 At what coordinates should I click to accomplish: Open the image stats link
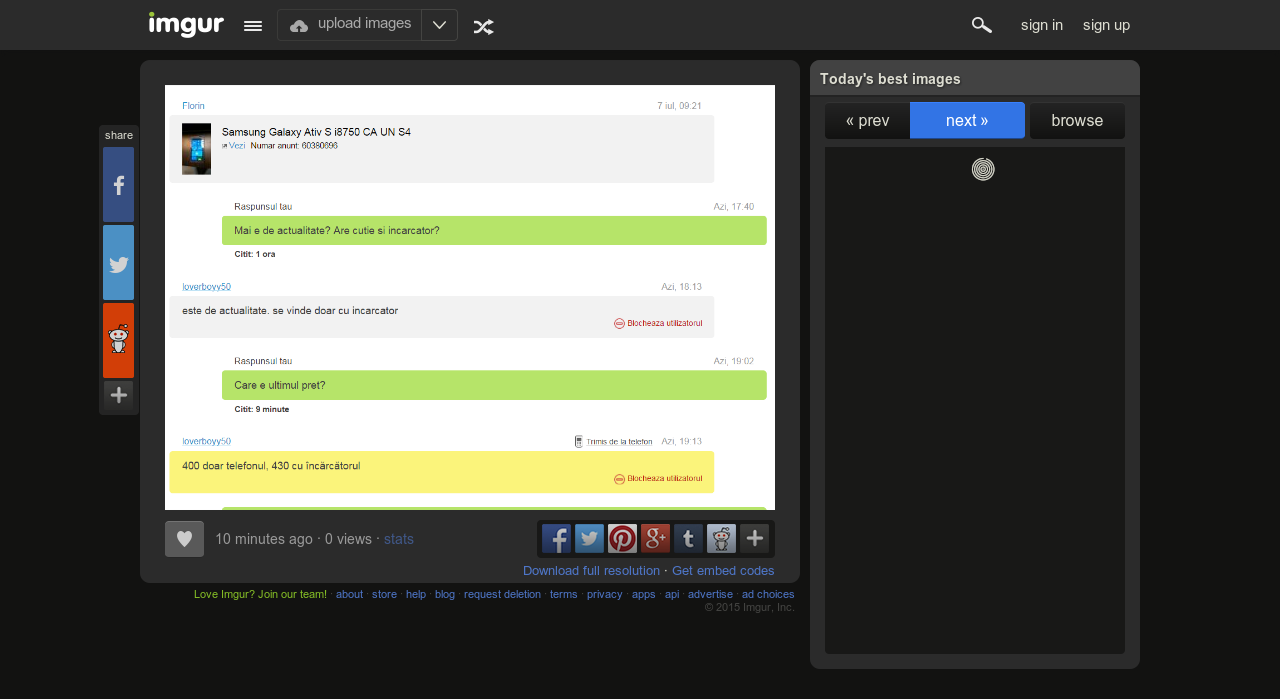[x=399, y=539]
